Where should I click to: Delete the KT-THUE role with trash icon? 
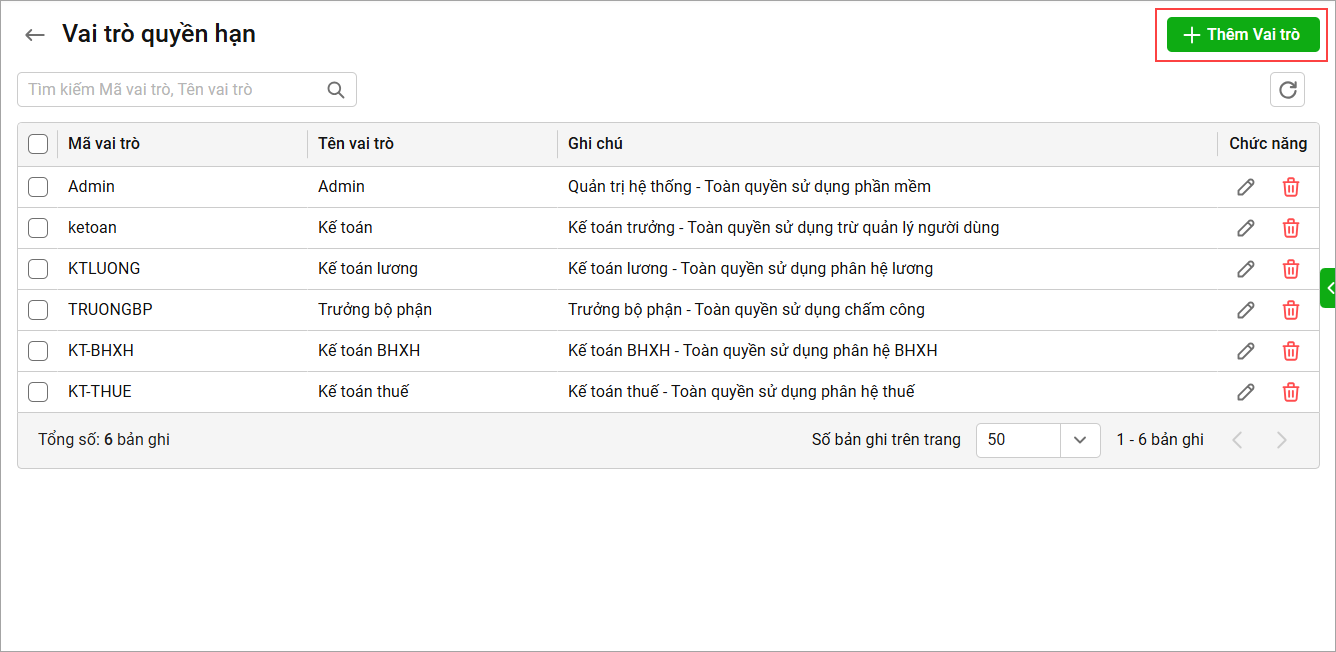tap(1291, 392)
